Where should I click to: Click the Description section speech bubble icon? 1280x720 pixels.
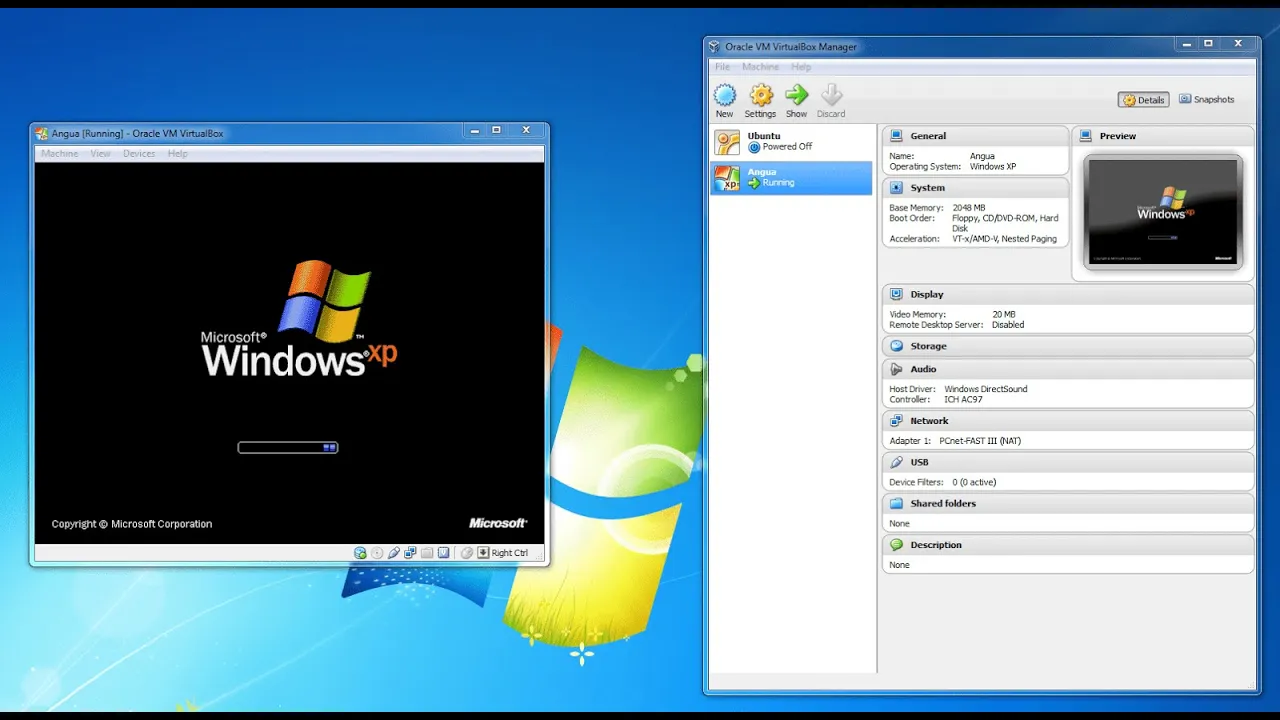(896, 545)
